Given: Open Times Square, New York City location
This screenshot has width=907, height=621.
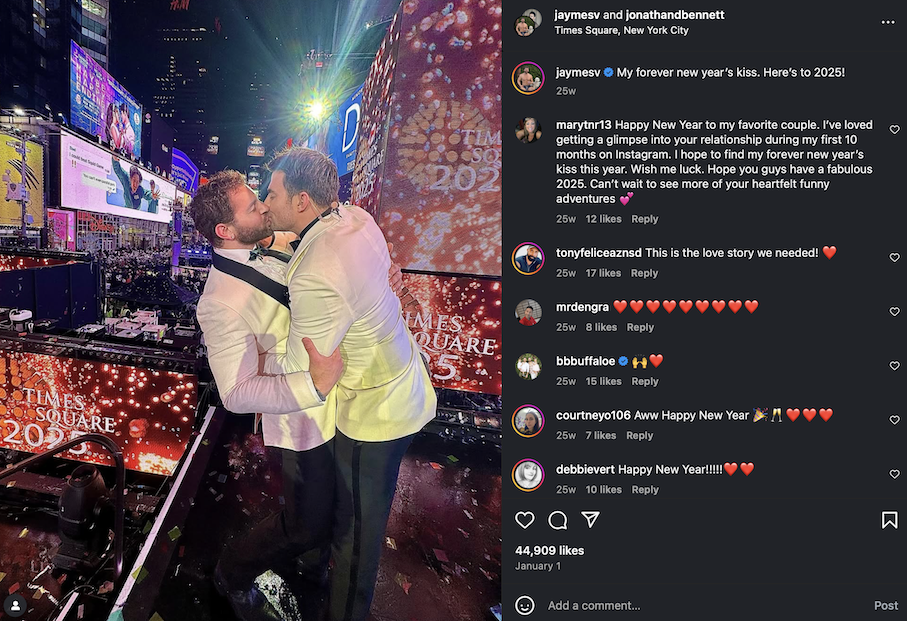Looking at the screenshot, I should coord(621,30).
